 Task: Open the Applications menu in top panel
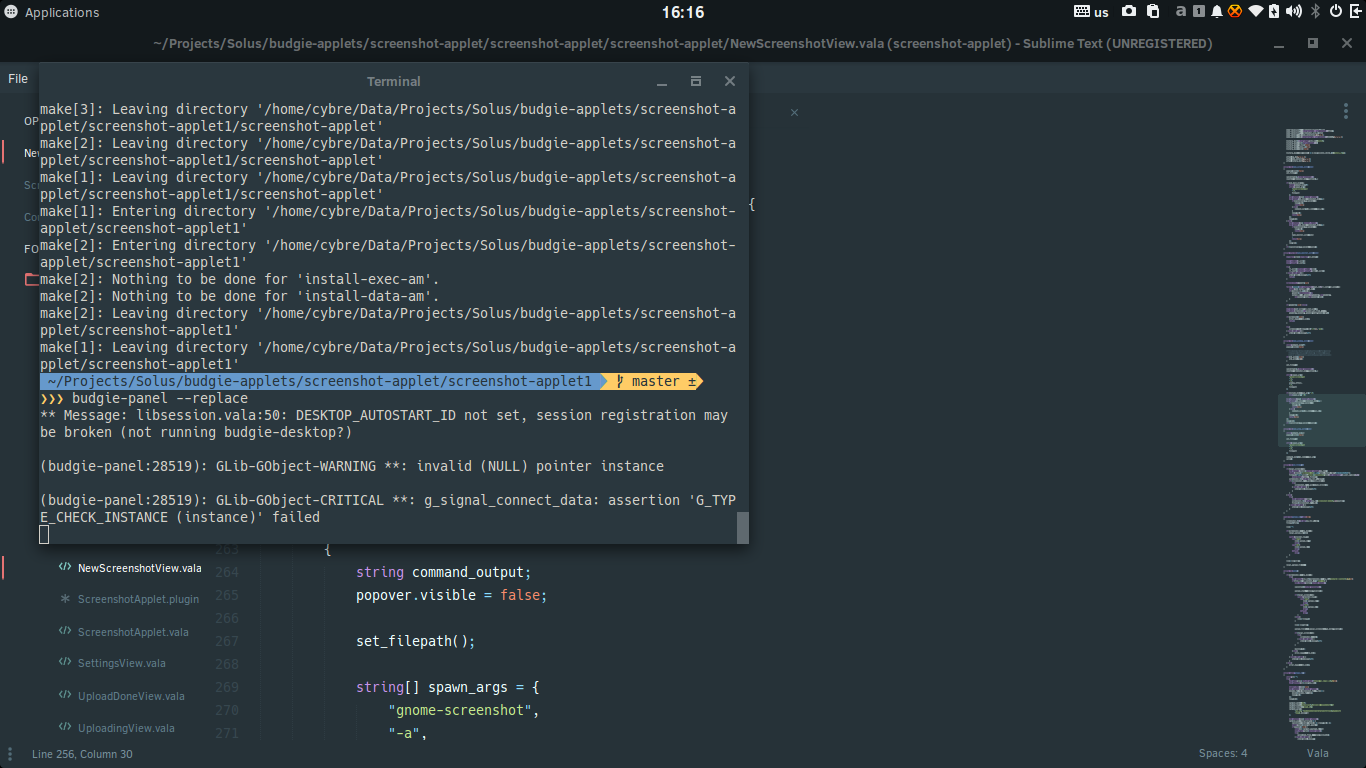click(53, 12)
